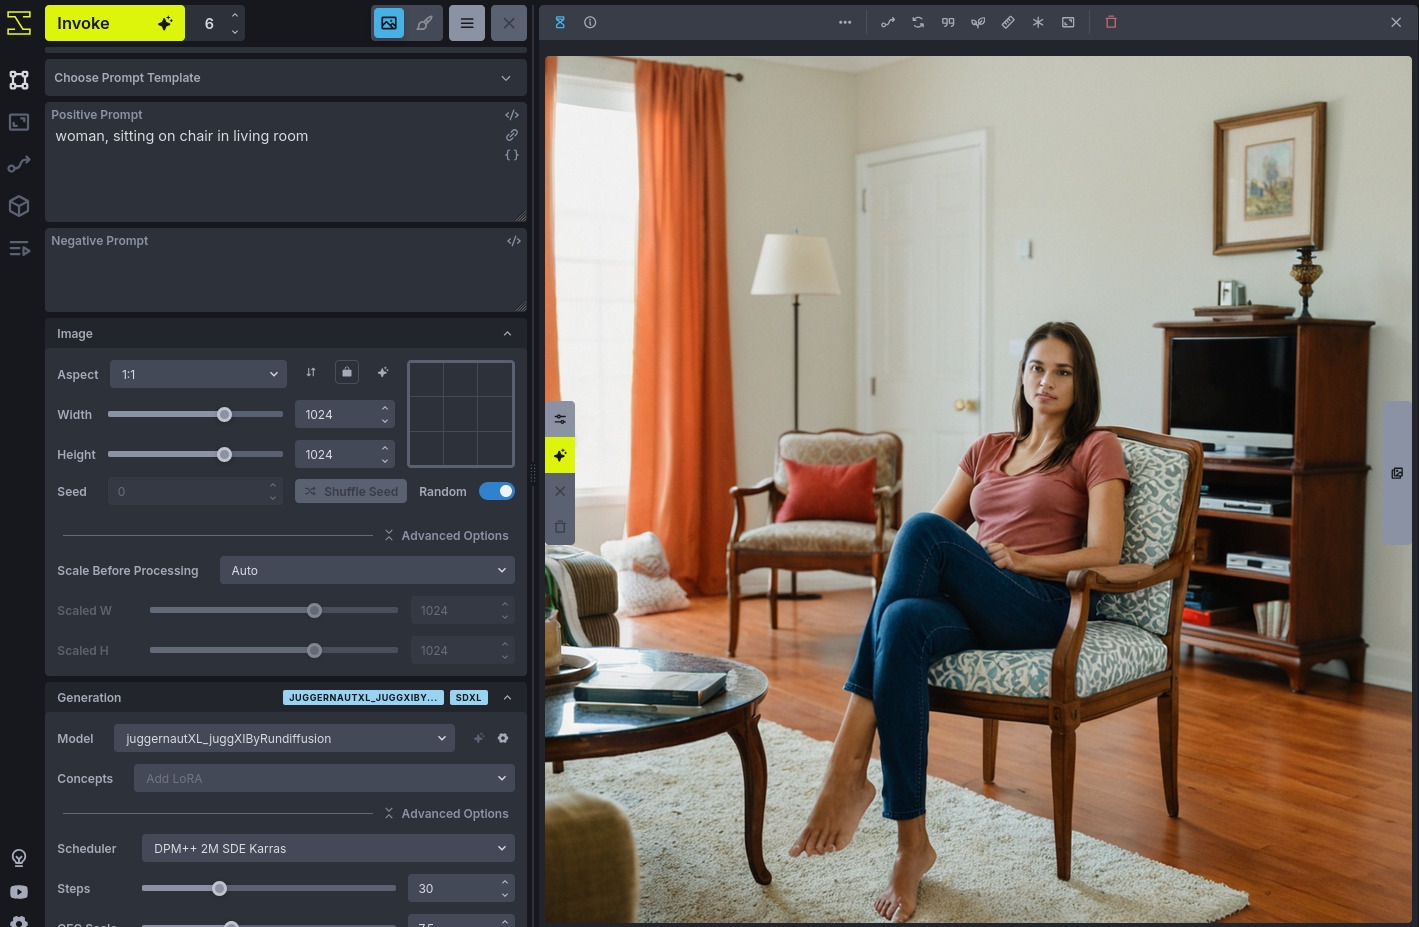
Task: Click floating cancel X button
Action: pyautogui.click(x=560, y=491)
